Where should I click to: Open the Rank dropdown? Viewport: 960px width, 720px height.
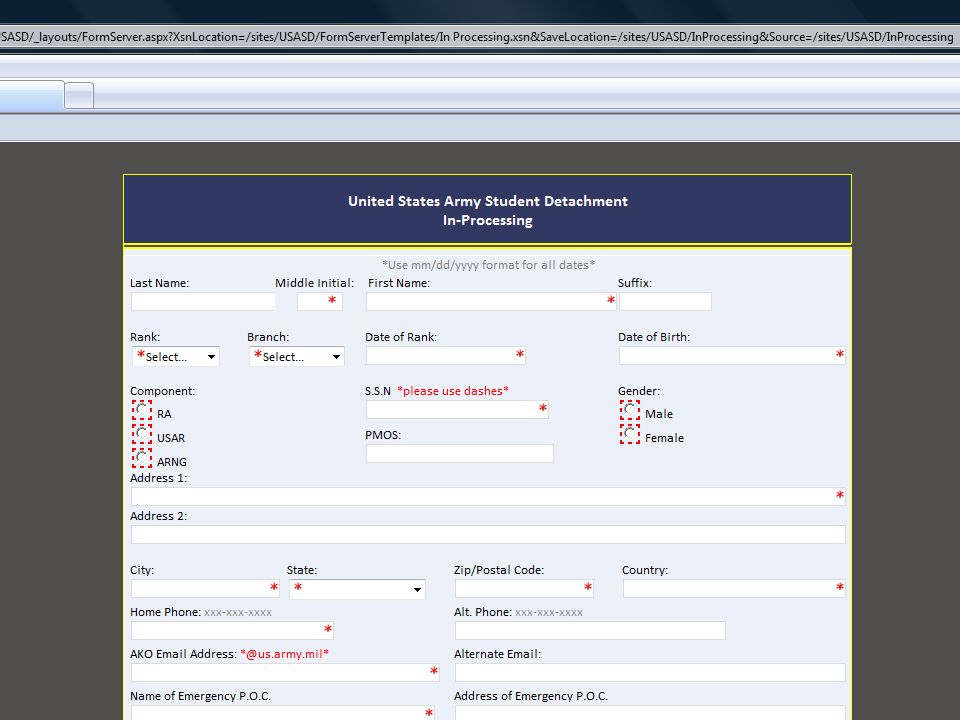point(176,356)
